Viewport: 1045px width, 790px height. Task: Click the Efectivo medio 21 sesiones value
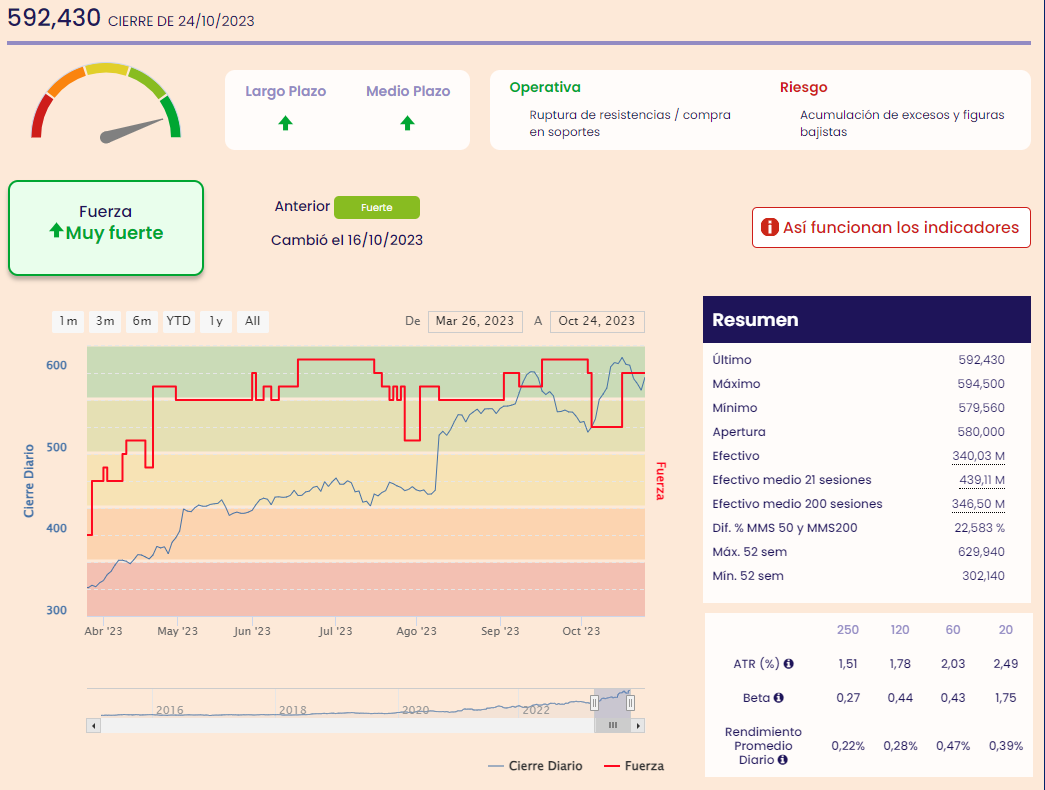pos(984,480)
